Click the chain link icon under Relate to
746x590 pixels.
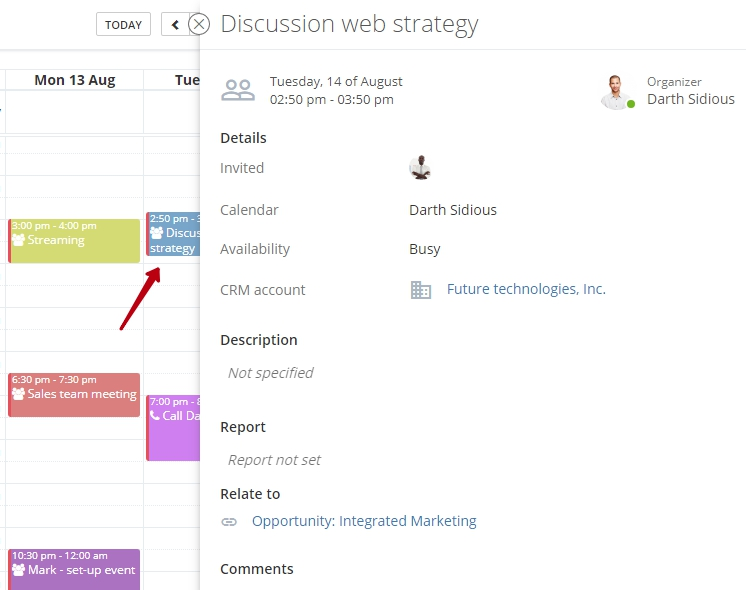click(229, 522)
